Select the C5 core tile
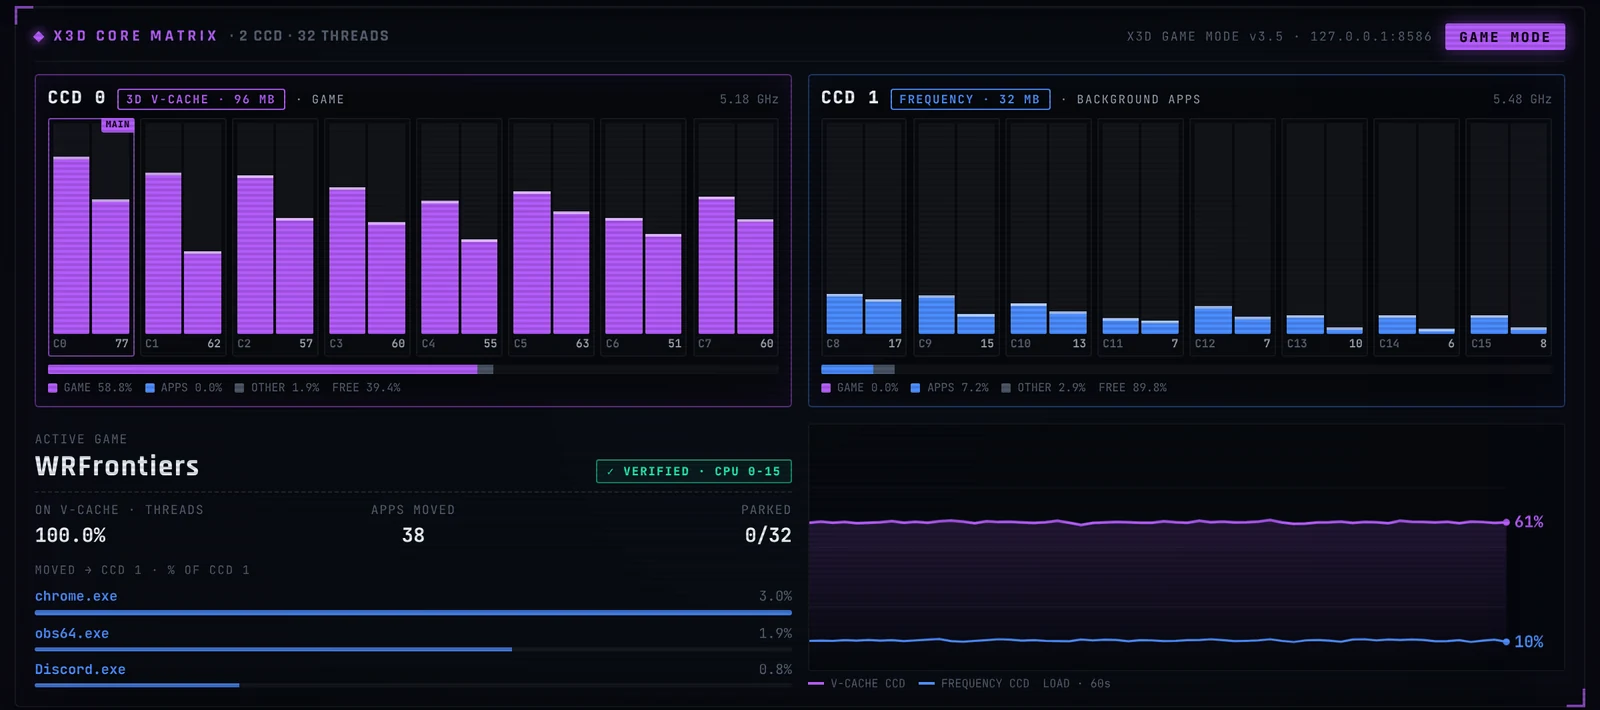Image resolution: width=1600 pixels, height=710 pixels. (551, 237)
